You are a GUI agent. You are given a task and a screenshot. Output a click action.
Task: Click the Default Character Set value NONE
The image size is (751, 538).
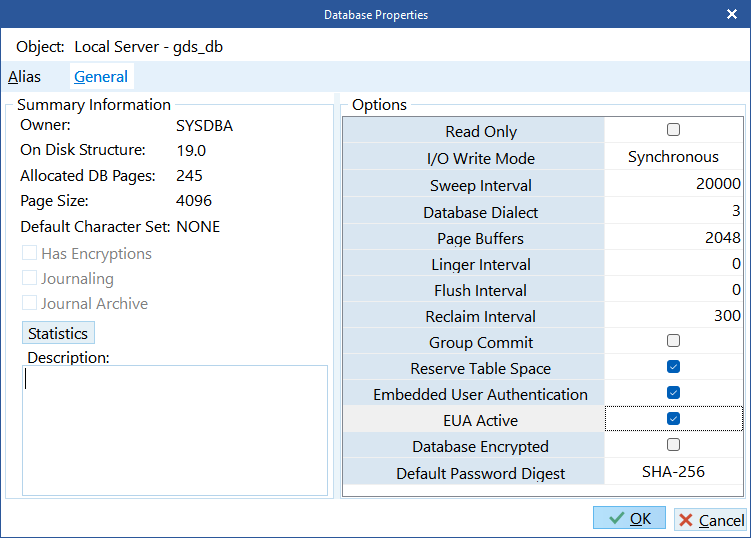(198, 227)
